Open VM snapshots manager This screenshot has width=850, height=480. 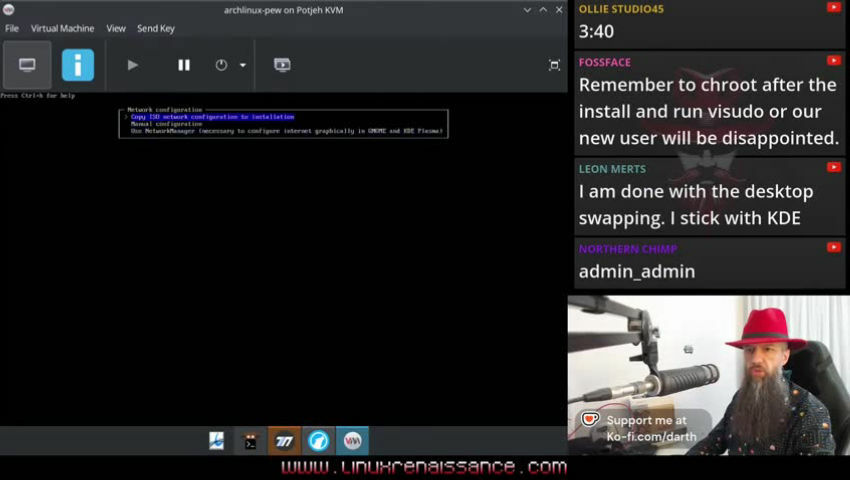pyautogui.click(x=282, y=65)
